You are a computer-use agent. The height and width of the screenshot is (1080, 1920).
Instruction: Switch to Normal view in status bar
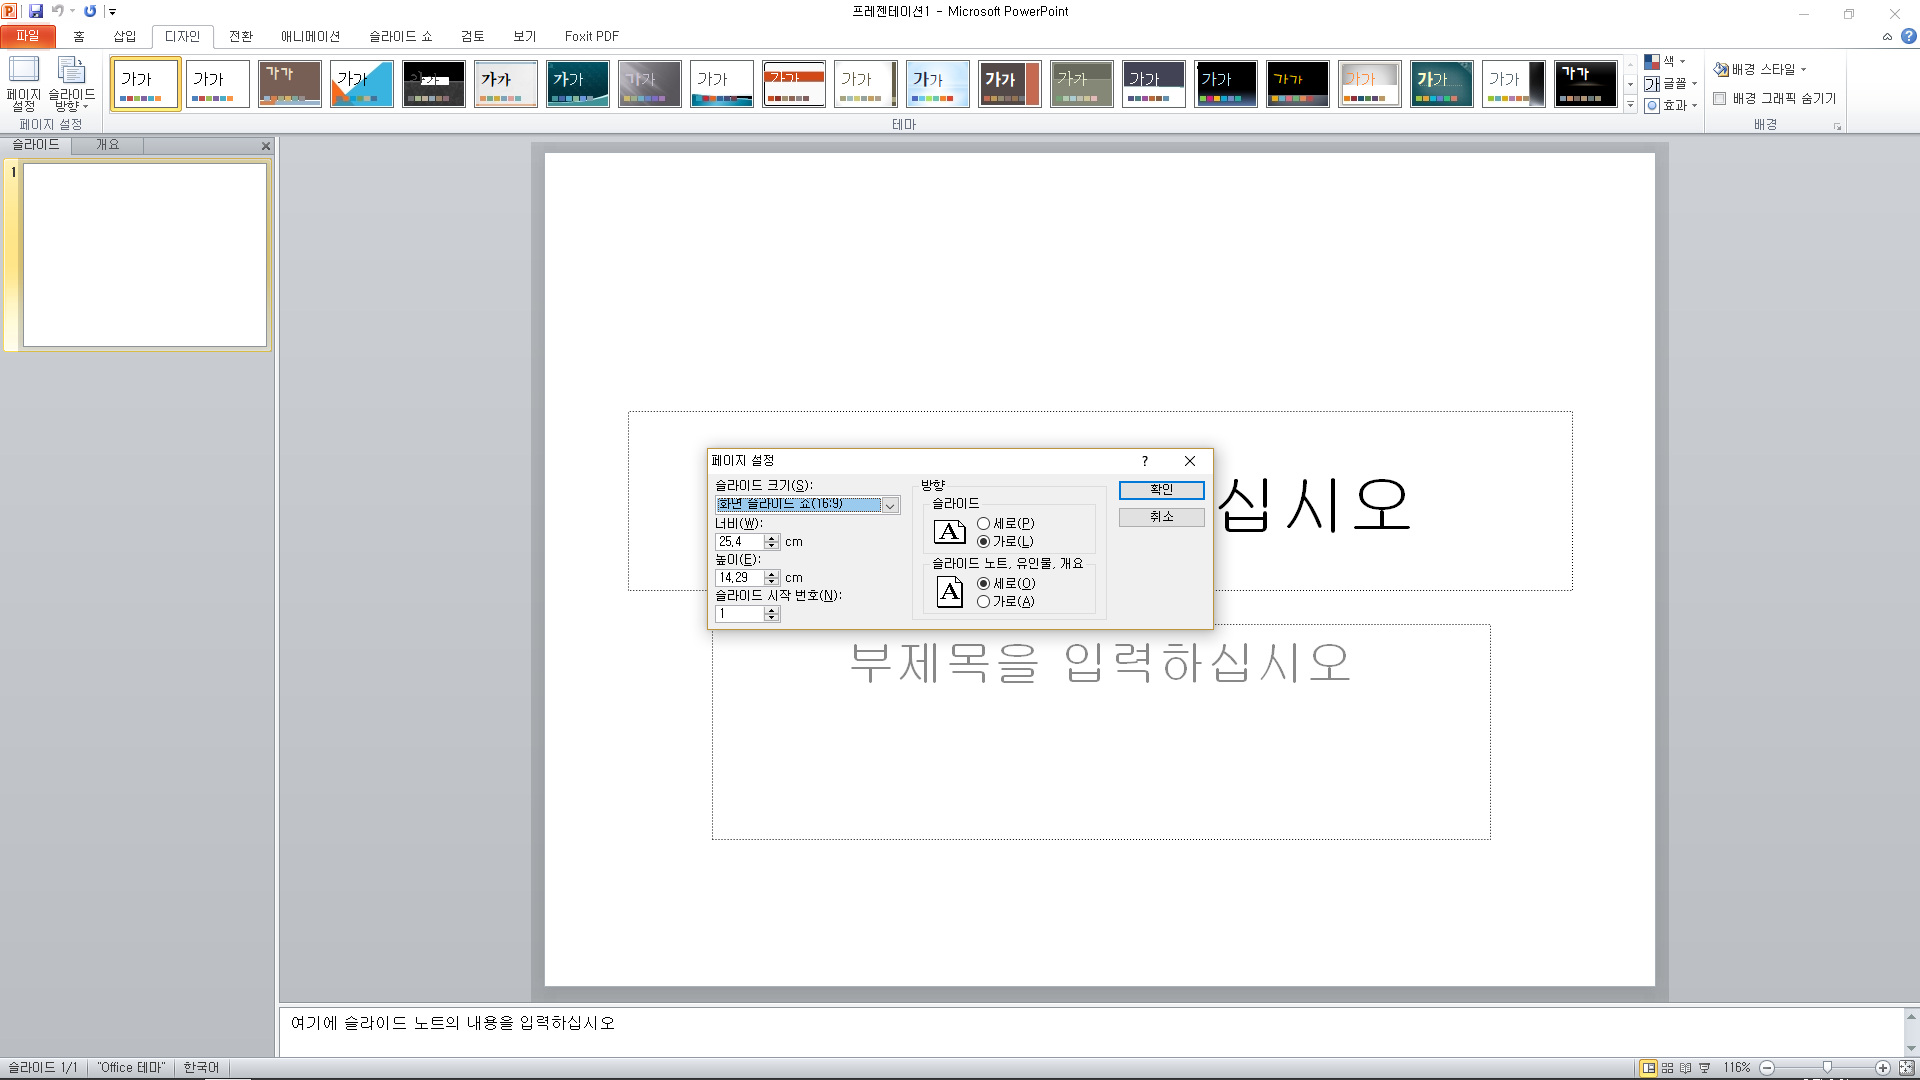pyautogui.click(x=1648, y=1068)
